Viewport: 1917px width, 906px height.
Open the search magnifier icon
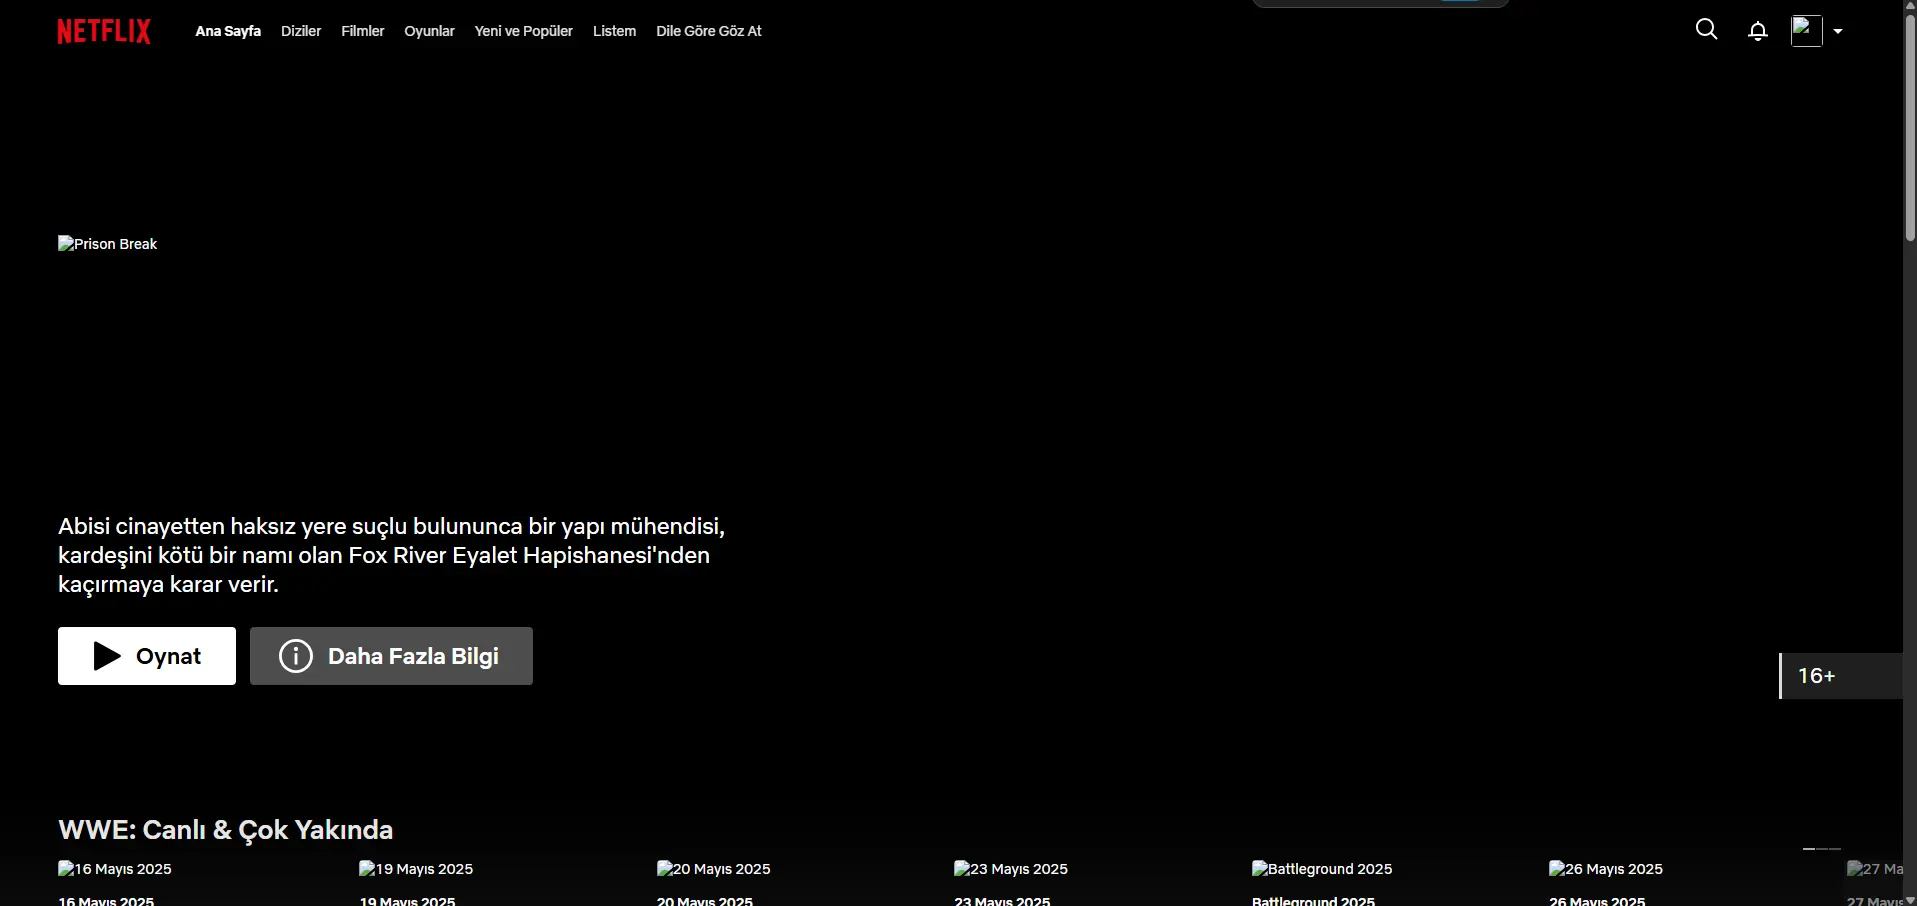pos(1707,30)
